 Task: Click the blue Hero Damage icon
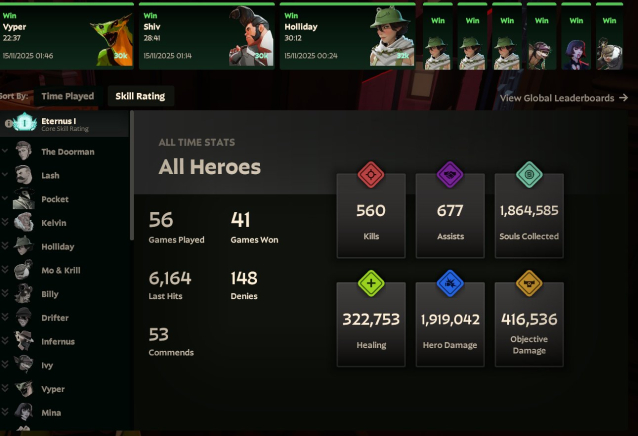point(450,283)
